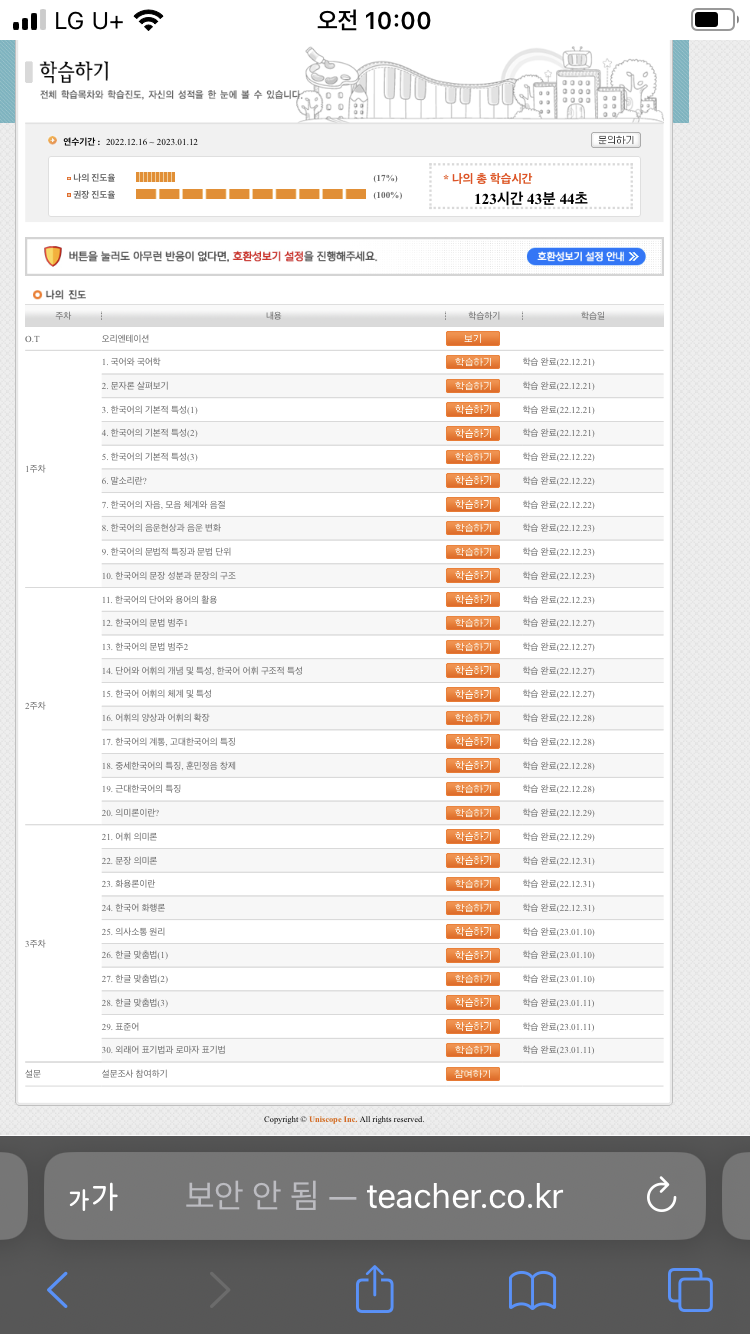Click 학습하기 for 말소리란? lesson
The height and width of the screenshot is (1334, 750).
[472, 481]
